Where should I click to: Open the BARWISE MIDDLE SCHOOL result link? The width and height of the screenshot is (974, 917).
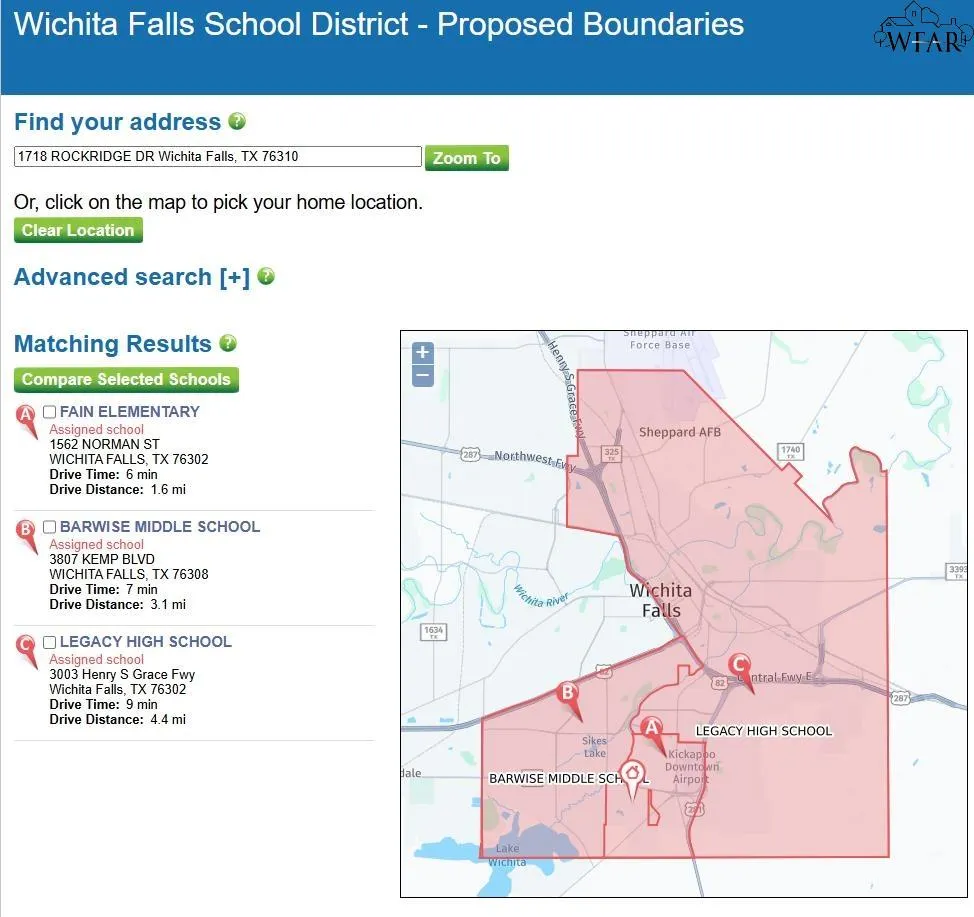click(x=160, y=527)
